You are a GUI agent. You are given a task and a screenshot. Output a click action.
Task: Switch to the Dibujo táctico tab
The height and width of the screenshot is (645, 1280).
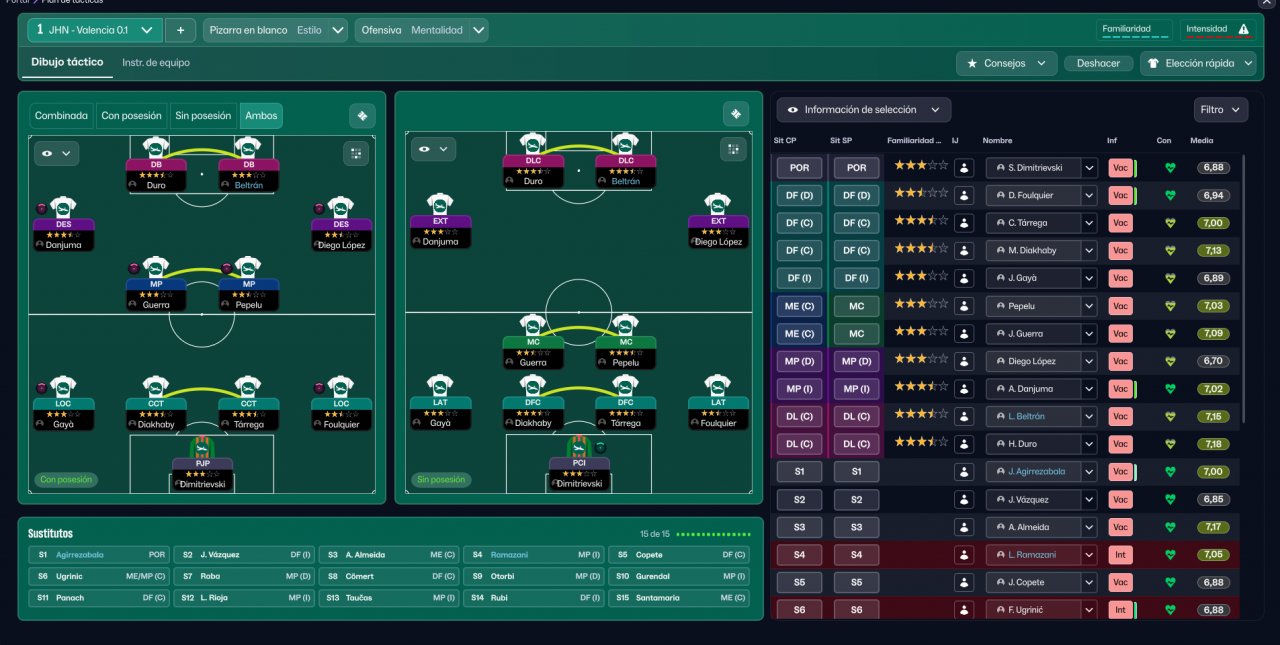67,62
